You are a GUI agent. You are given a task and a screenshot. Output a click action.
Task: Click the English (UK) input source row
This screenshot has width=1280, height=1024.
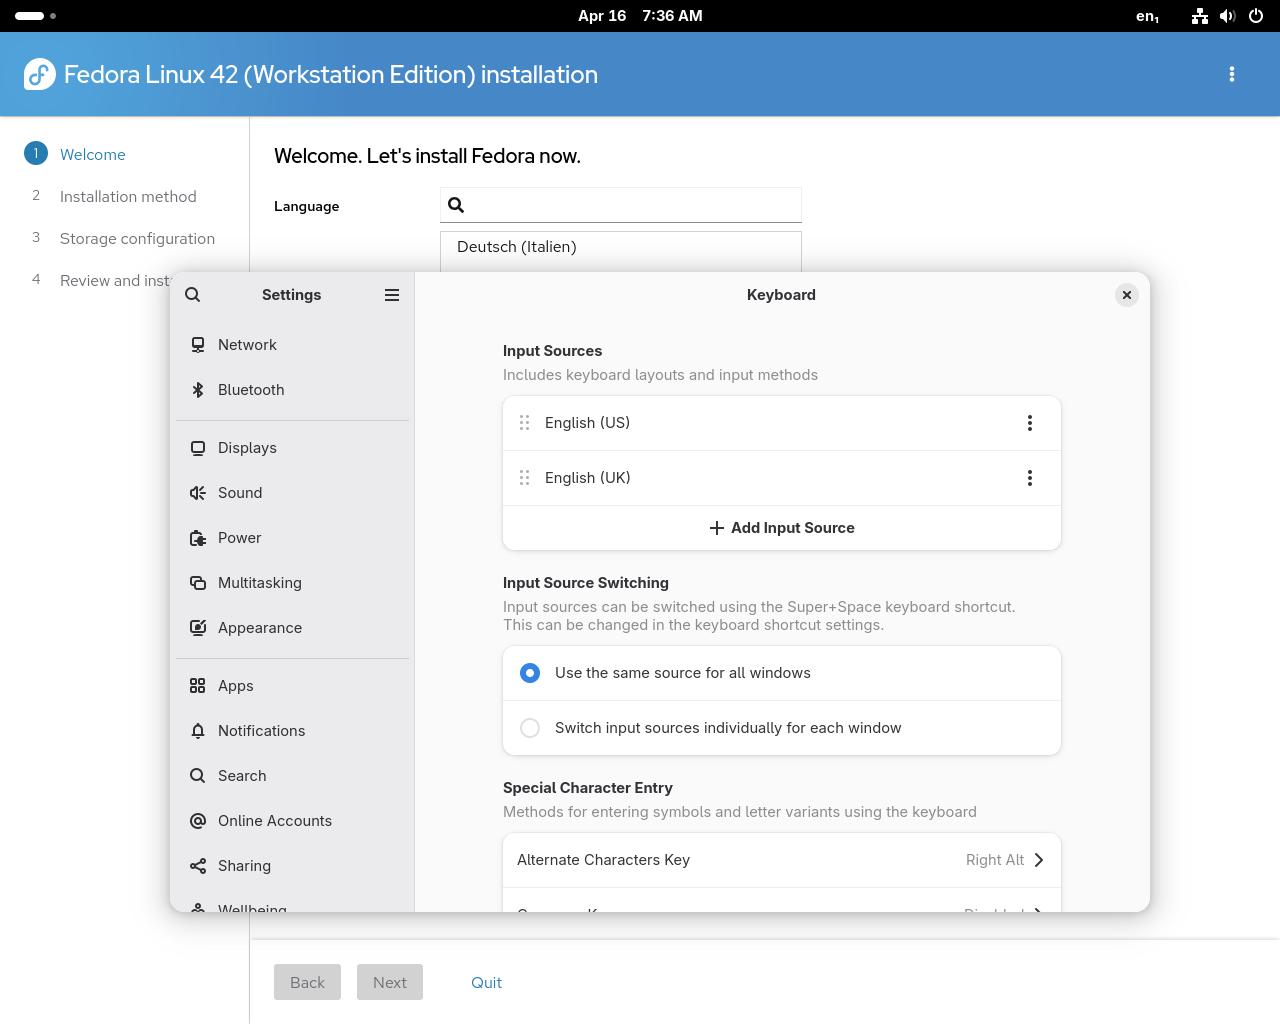point(782,478)
